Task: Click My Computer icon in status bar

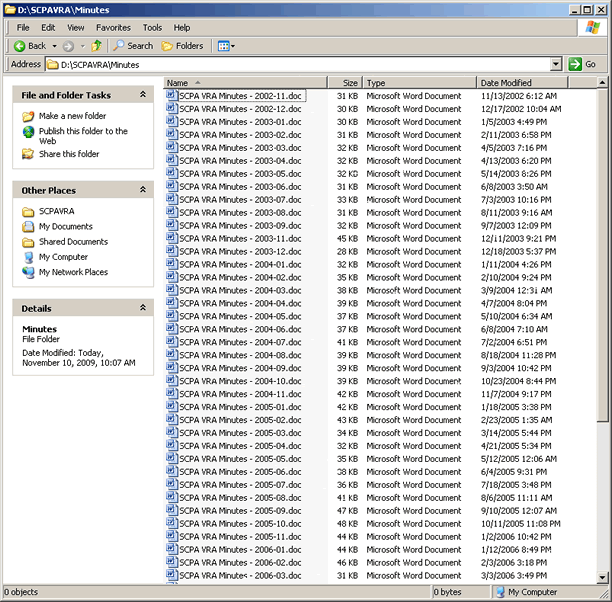Action: tap(500, 592)
